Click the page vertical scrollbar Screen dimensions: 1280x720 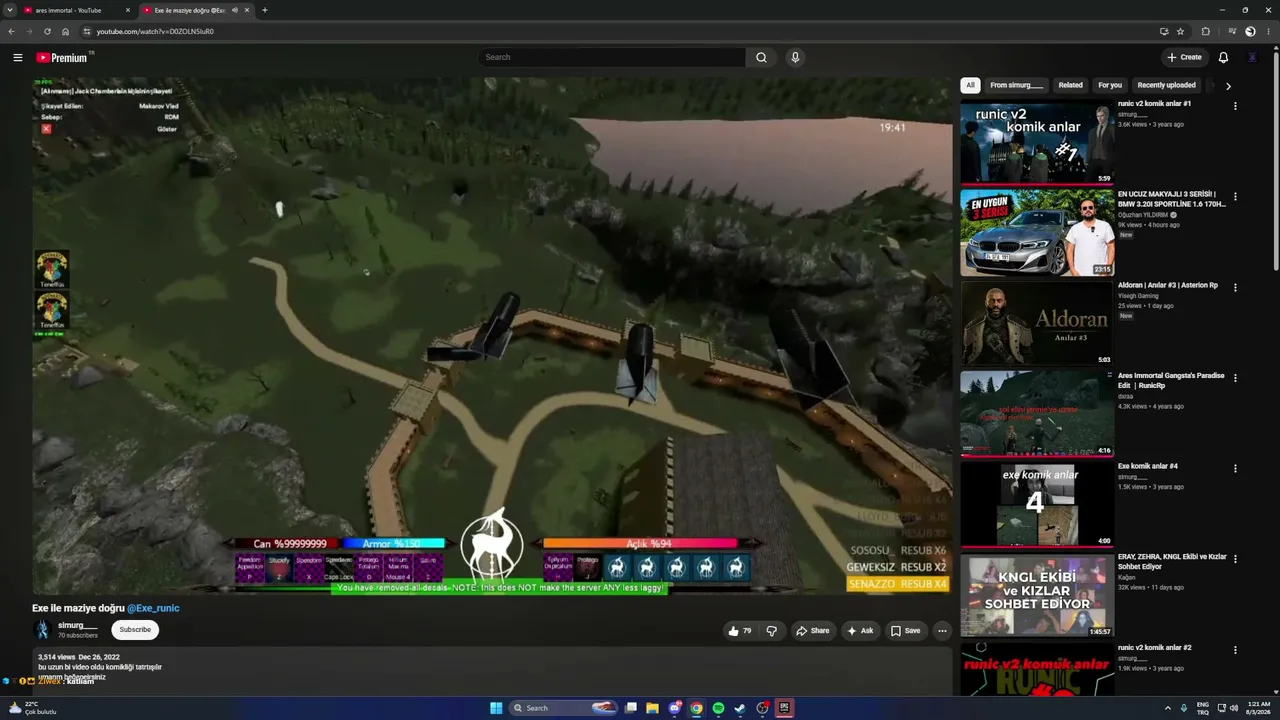click(1276, 160)
